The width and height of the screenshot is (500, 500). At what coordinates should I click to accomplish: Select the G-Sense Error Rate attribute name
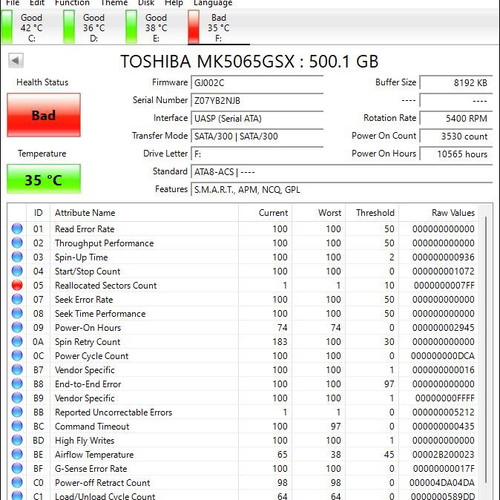coord(91,469)
